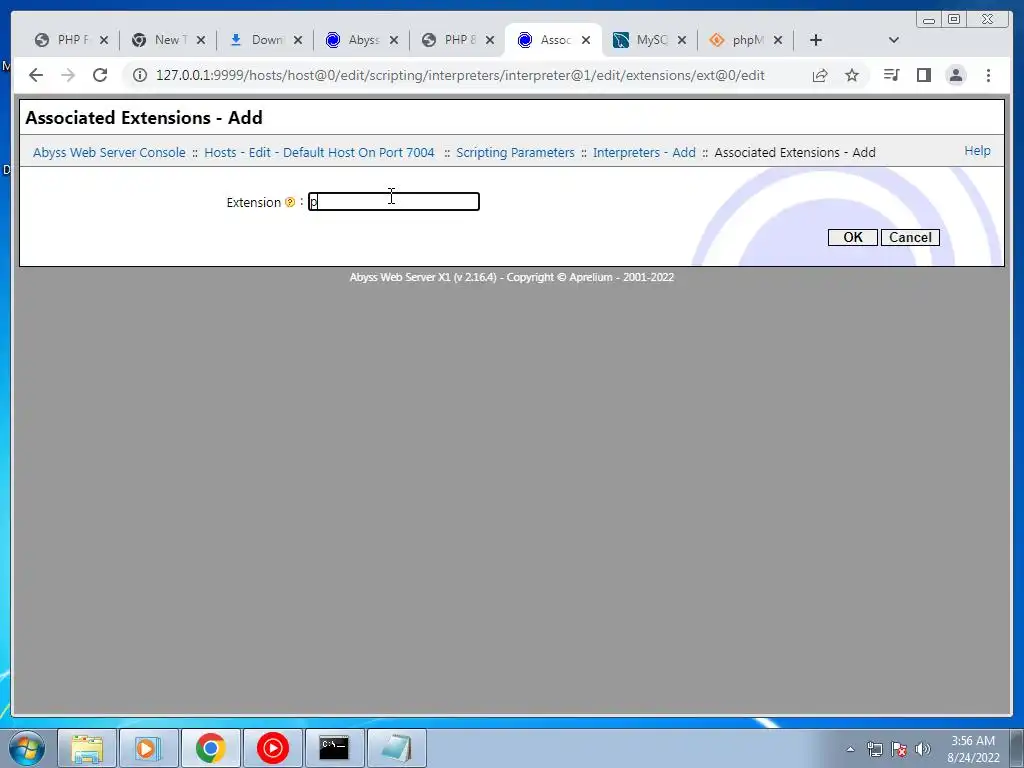Open the media player taskbar icon
Screen dimensions: 1024x768
coord(148,748)
